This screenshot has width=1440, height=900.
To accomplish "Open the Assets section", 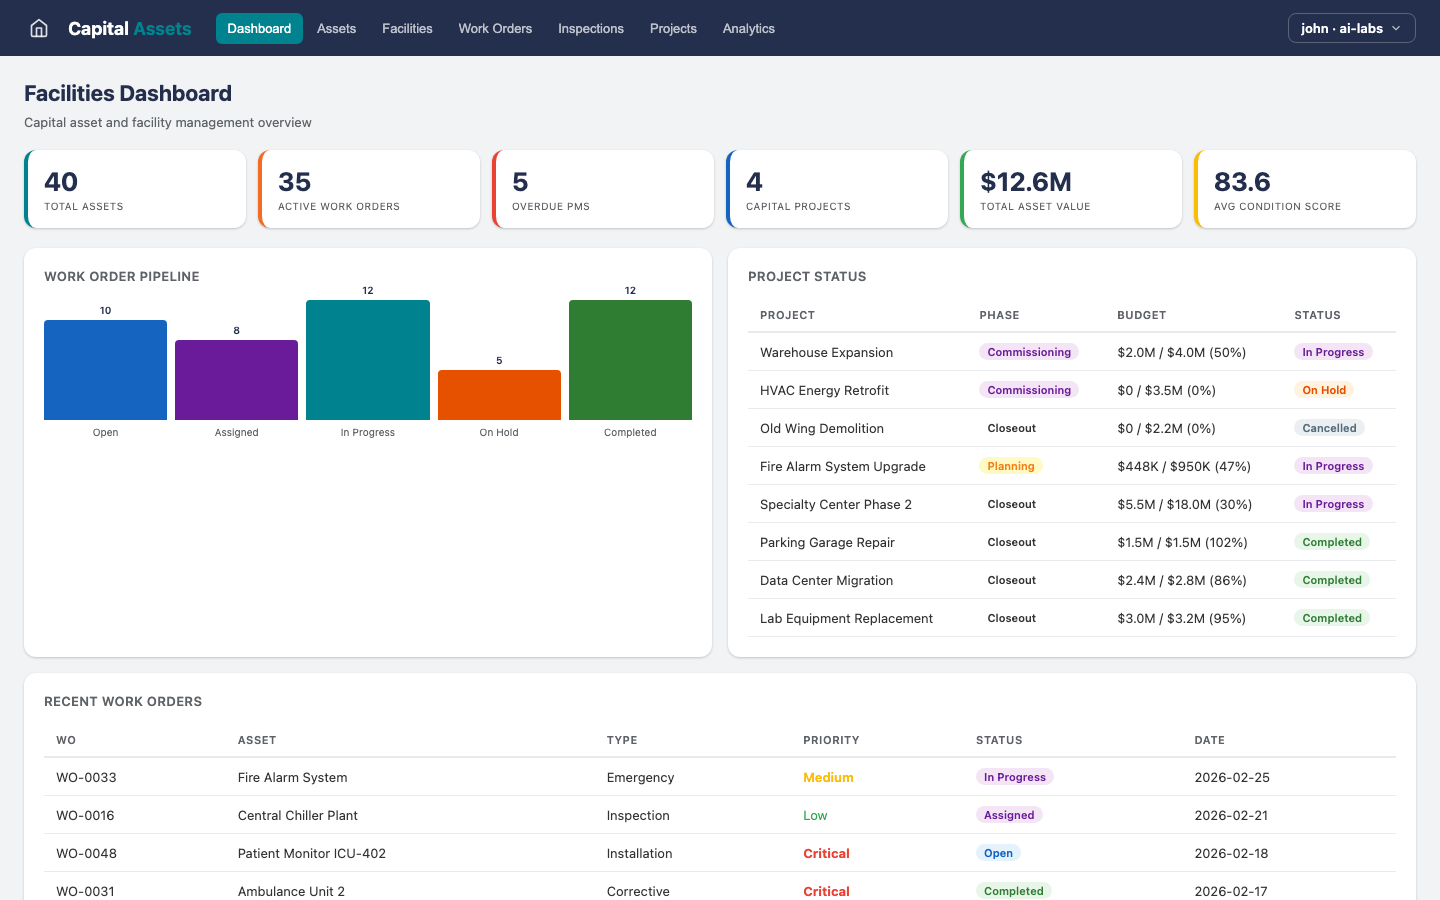I will pyautogui.click(x=336, y=28).
